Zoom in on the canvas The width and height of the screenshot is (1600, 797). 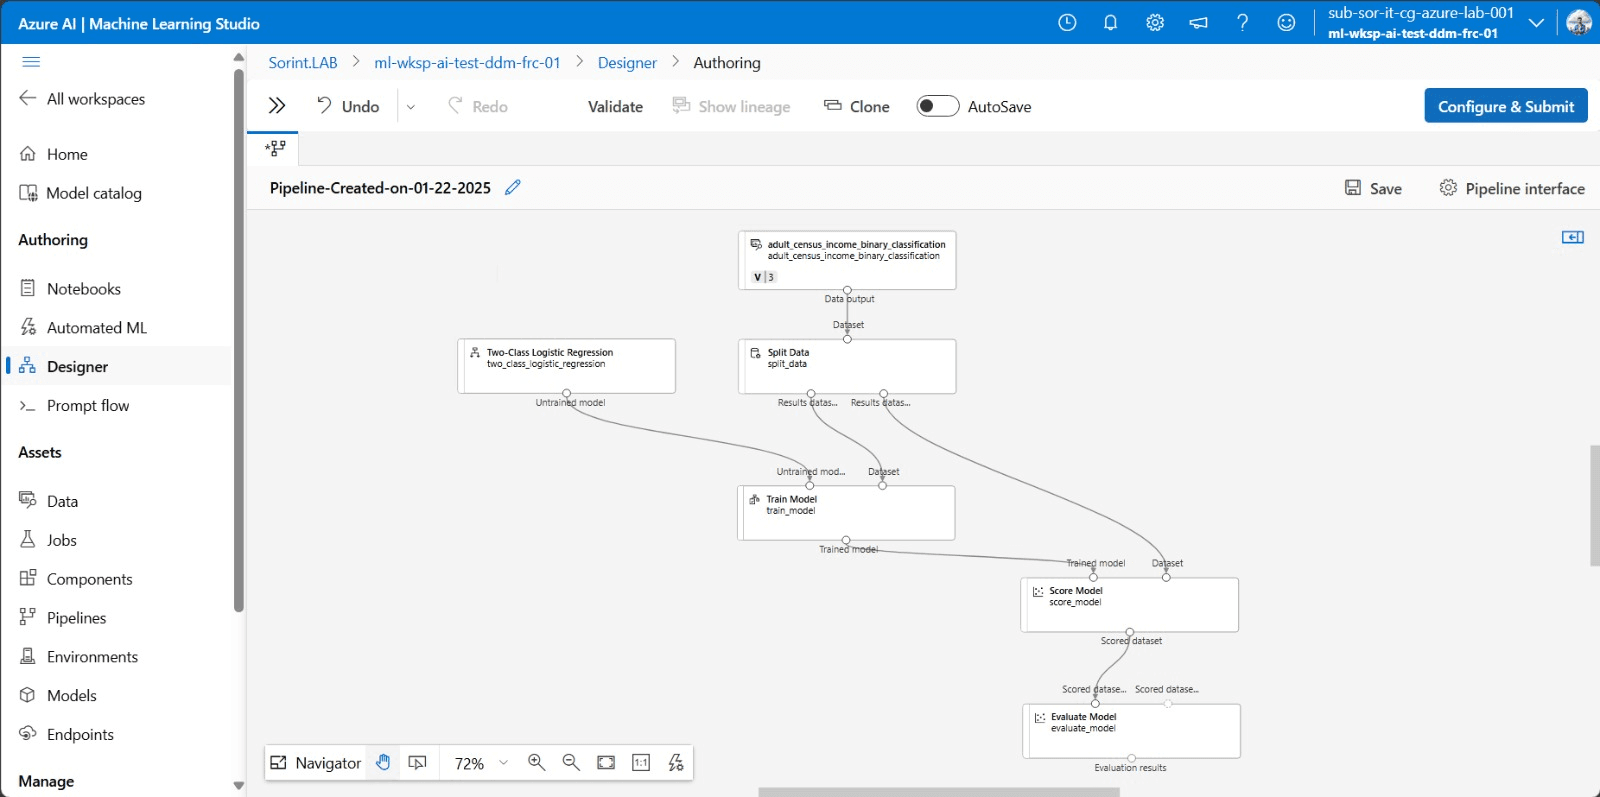coord(536,763)
